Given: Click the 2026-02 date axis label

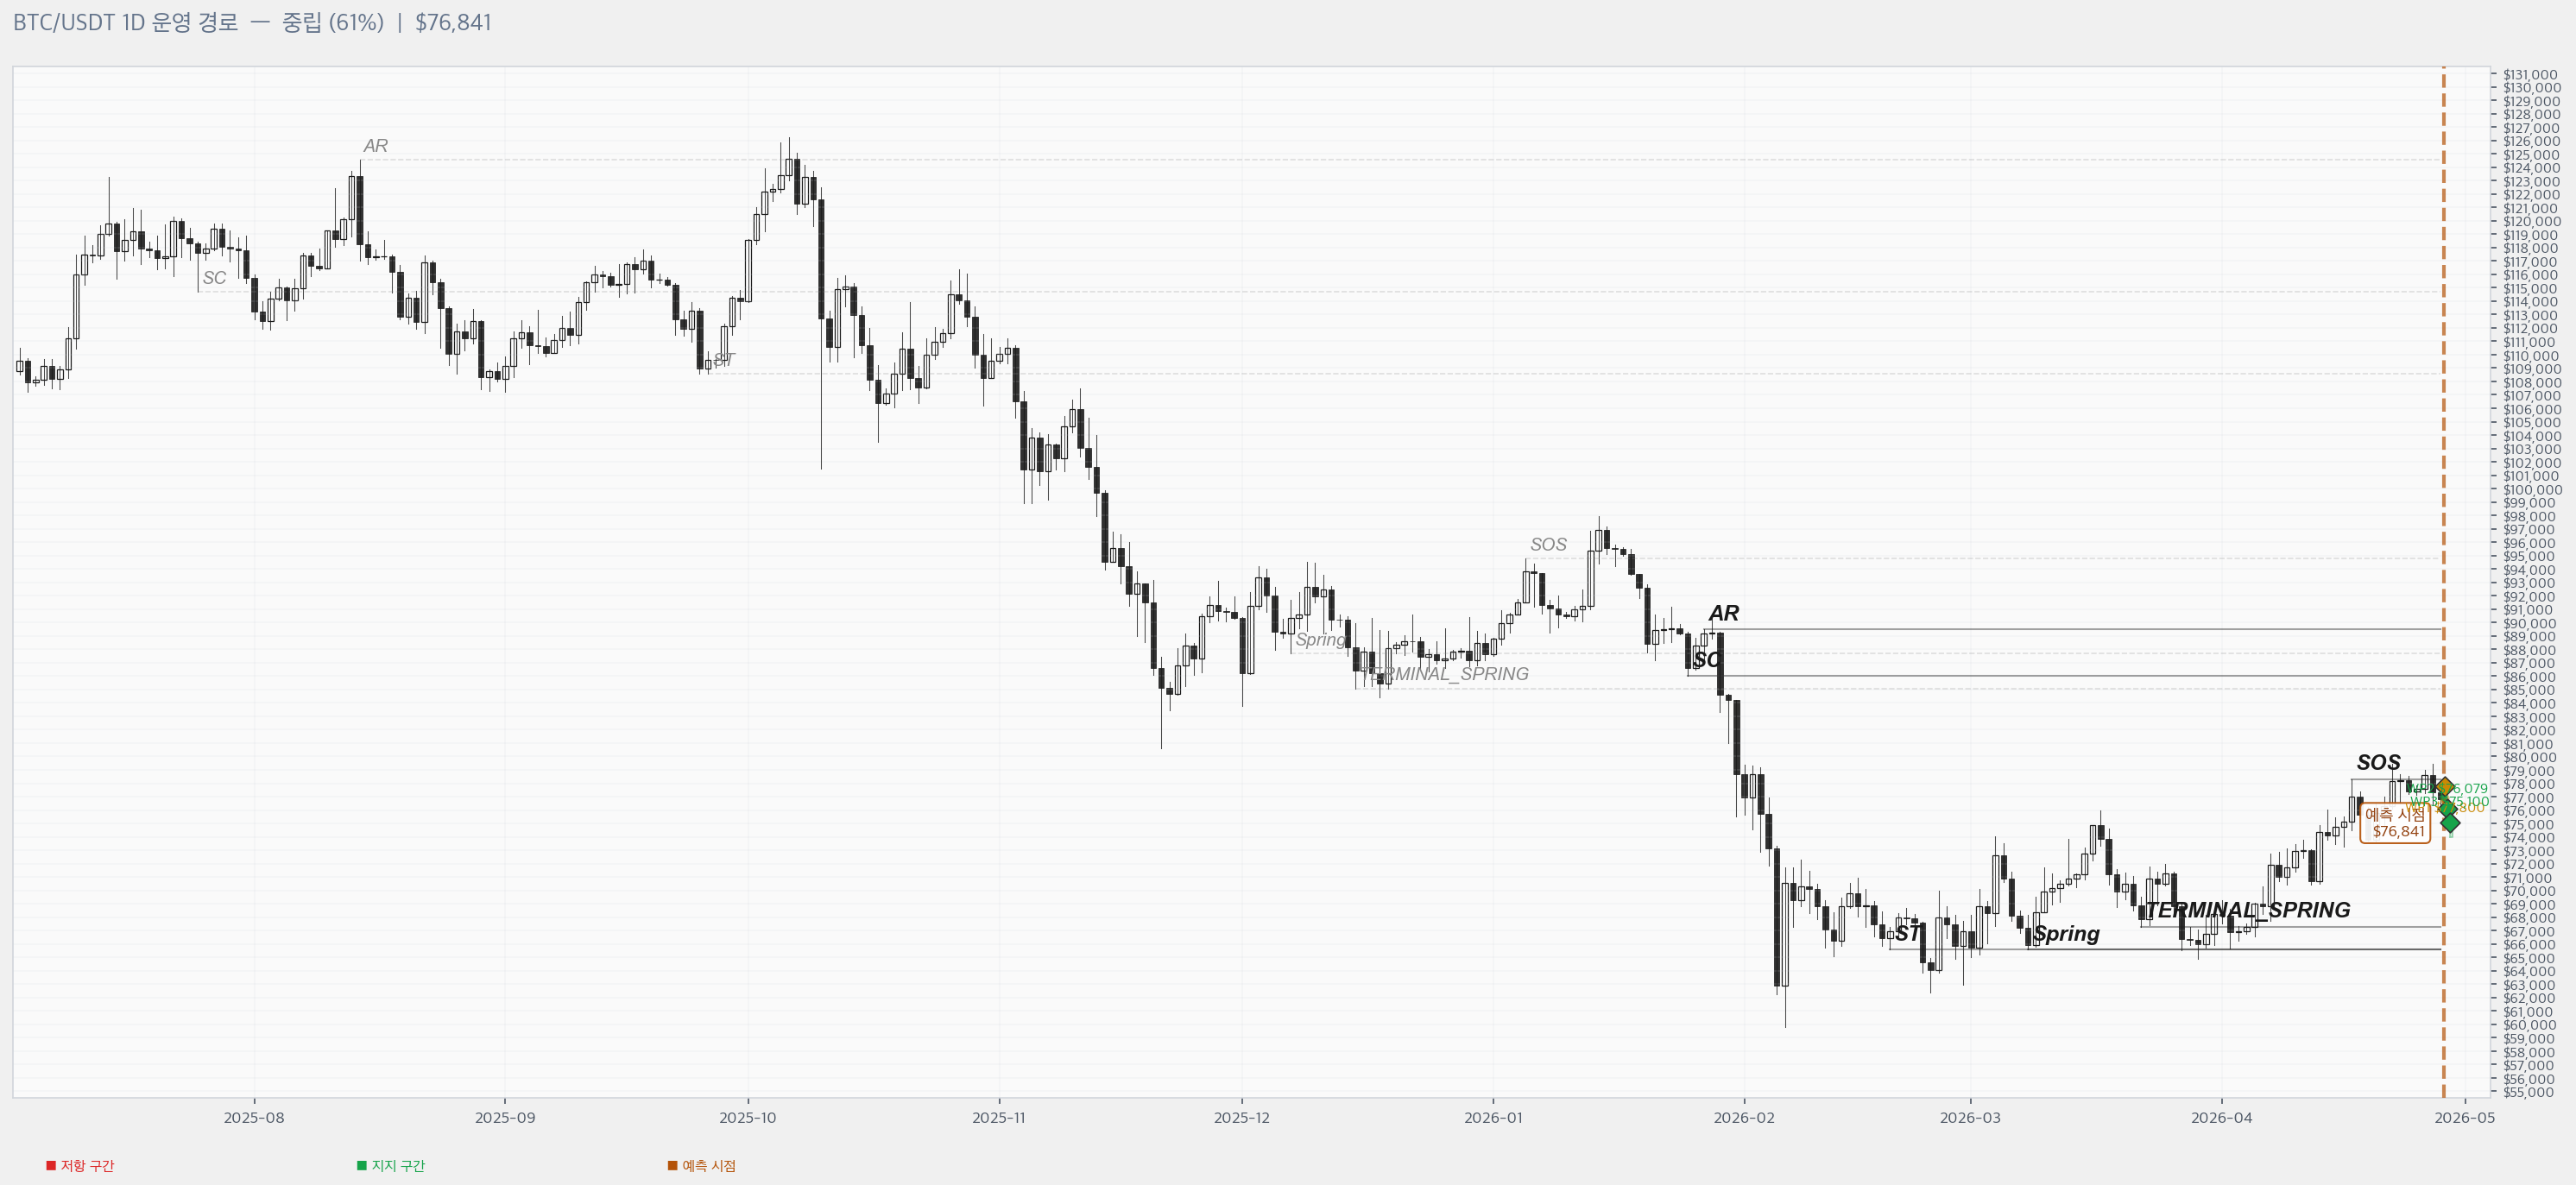Looking at the screenshot, I should [x=1744, y=1117].
